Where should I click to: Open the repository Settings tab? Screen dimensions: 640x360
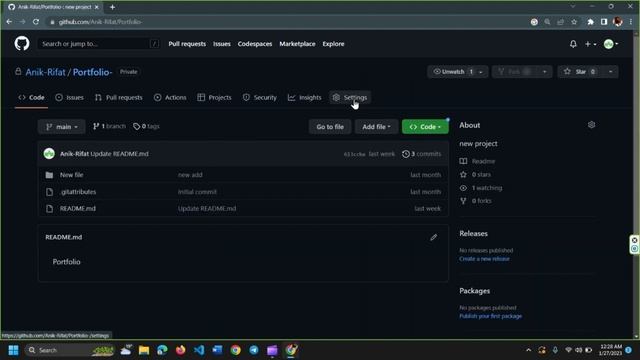tap(350, 98)
